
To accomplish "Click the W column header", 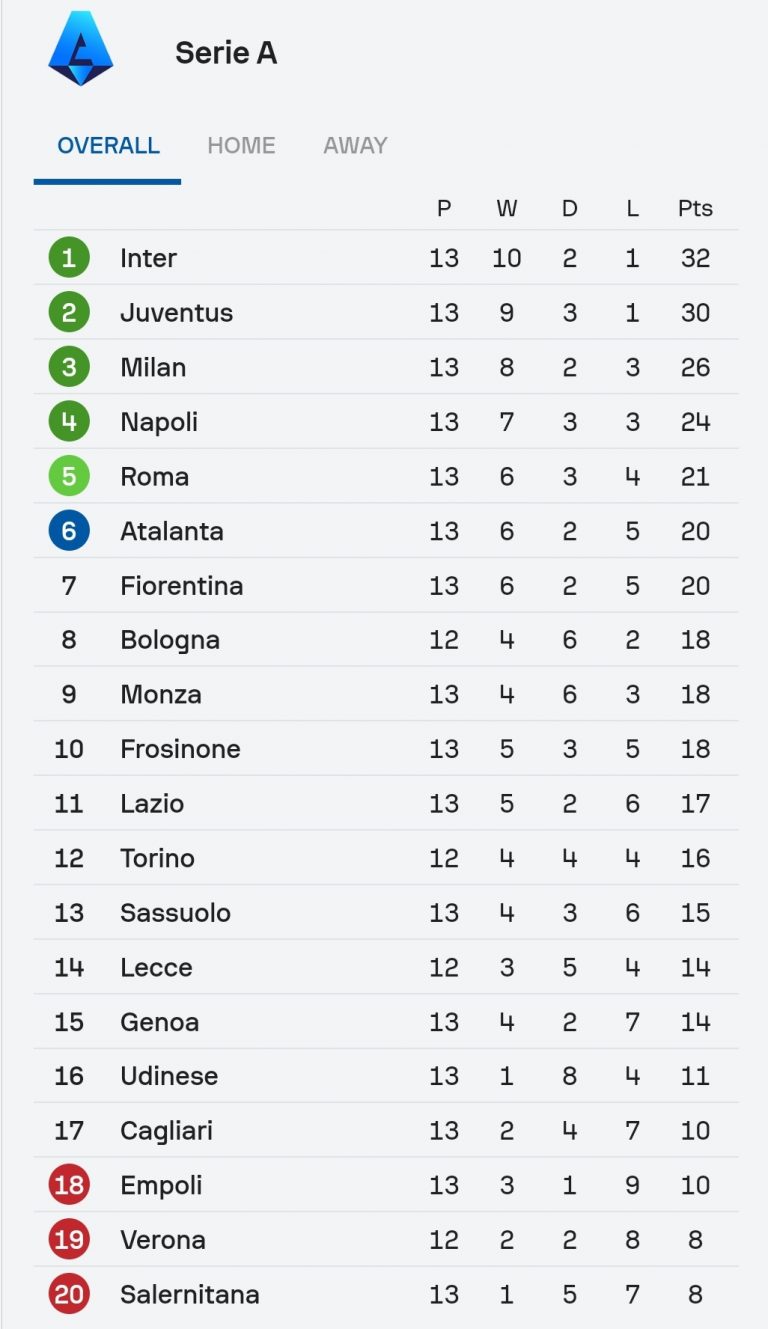I will point(506,208).
